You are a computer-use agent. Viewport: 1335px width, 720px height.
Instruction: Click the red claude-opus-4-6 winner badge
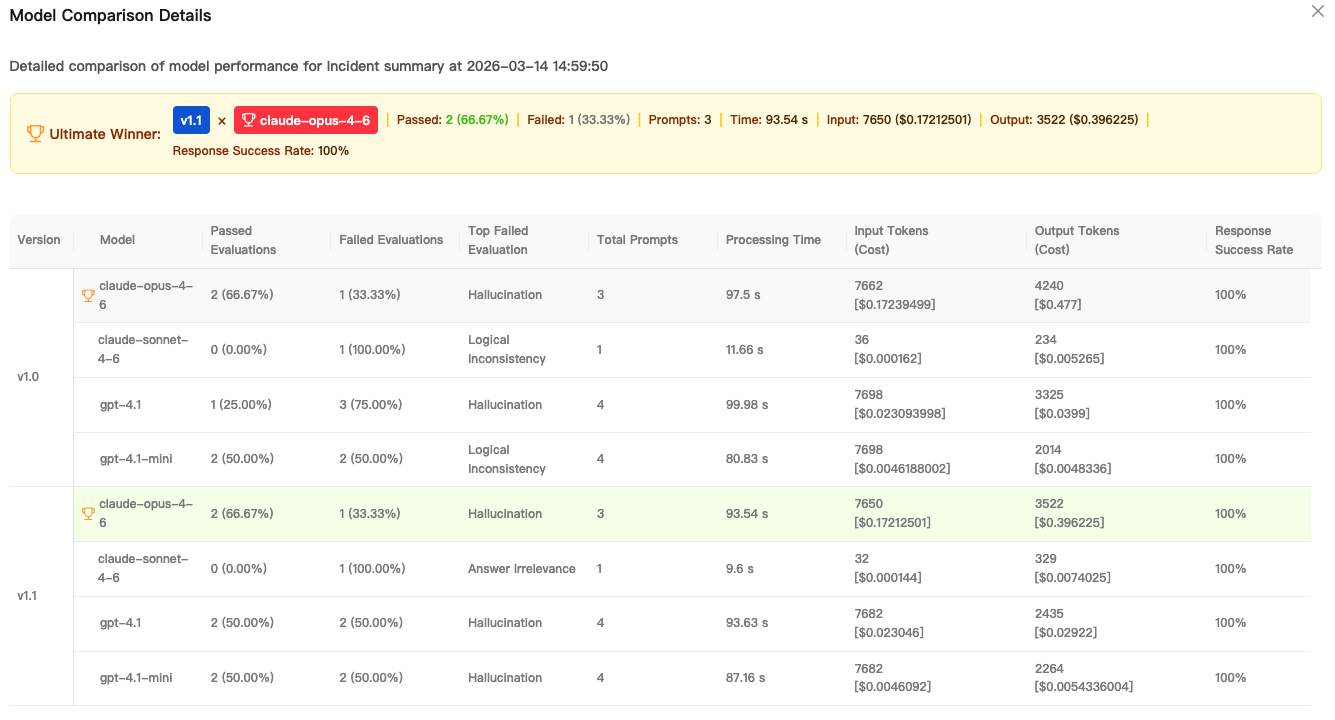(306, 120)
